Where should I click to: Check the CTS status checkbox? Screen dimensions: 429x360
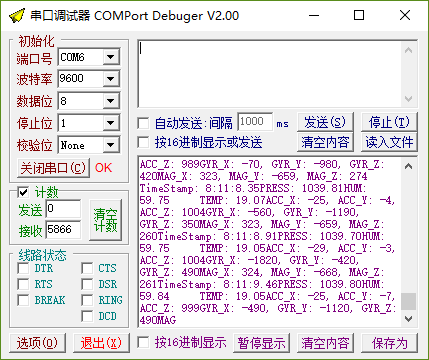tap(87, 268)
